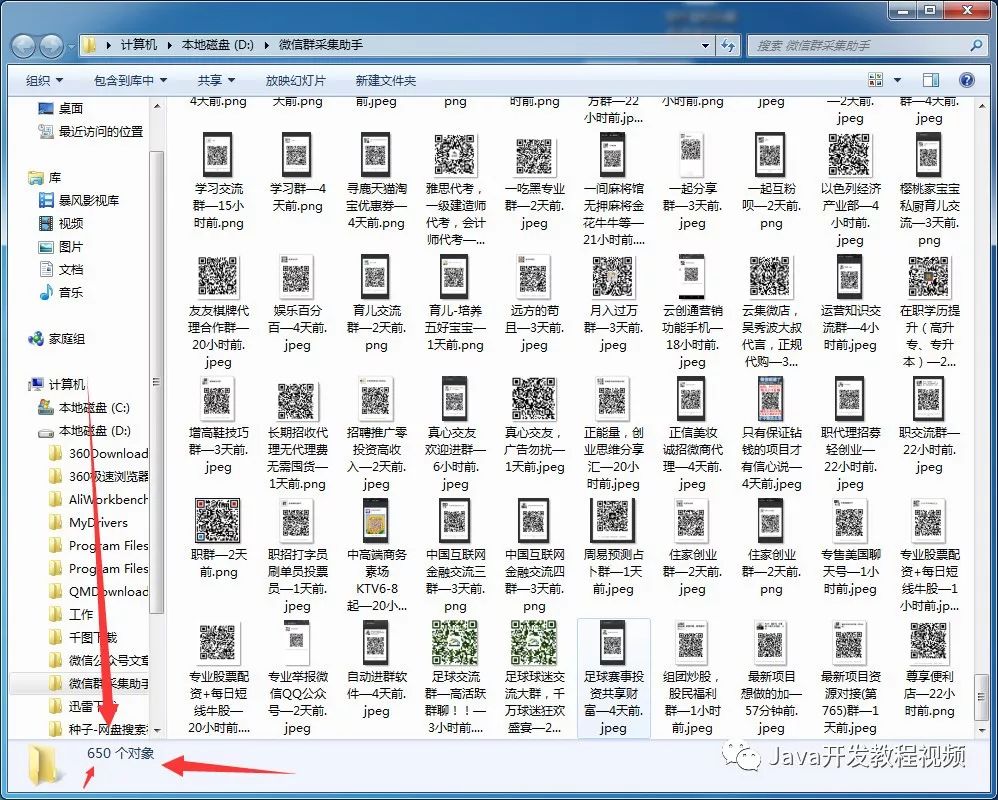Select 家庭组 in navigation pane
998x800 pixels.
click(57, 339)
